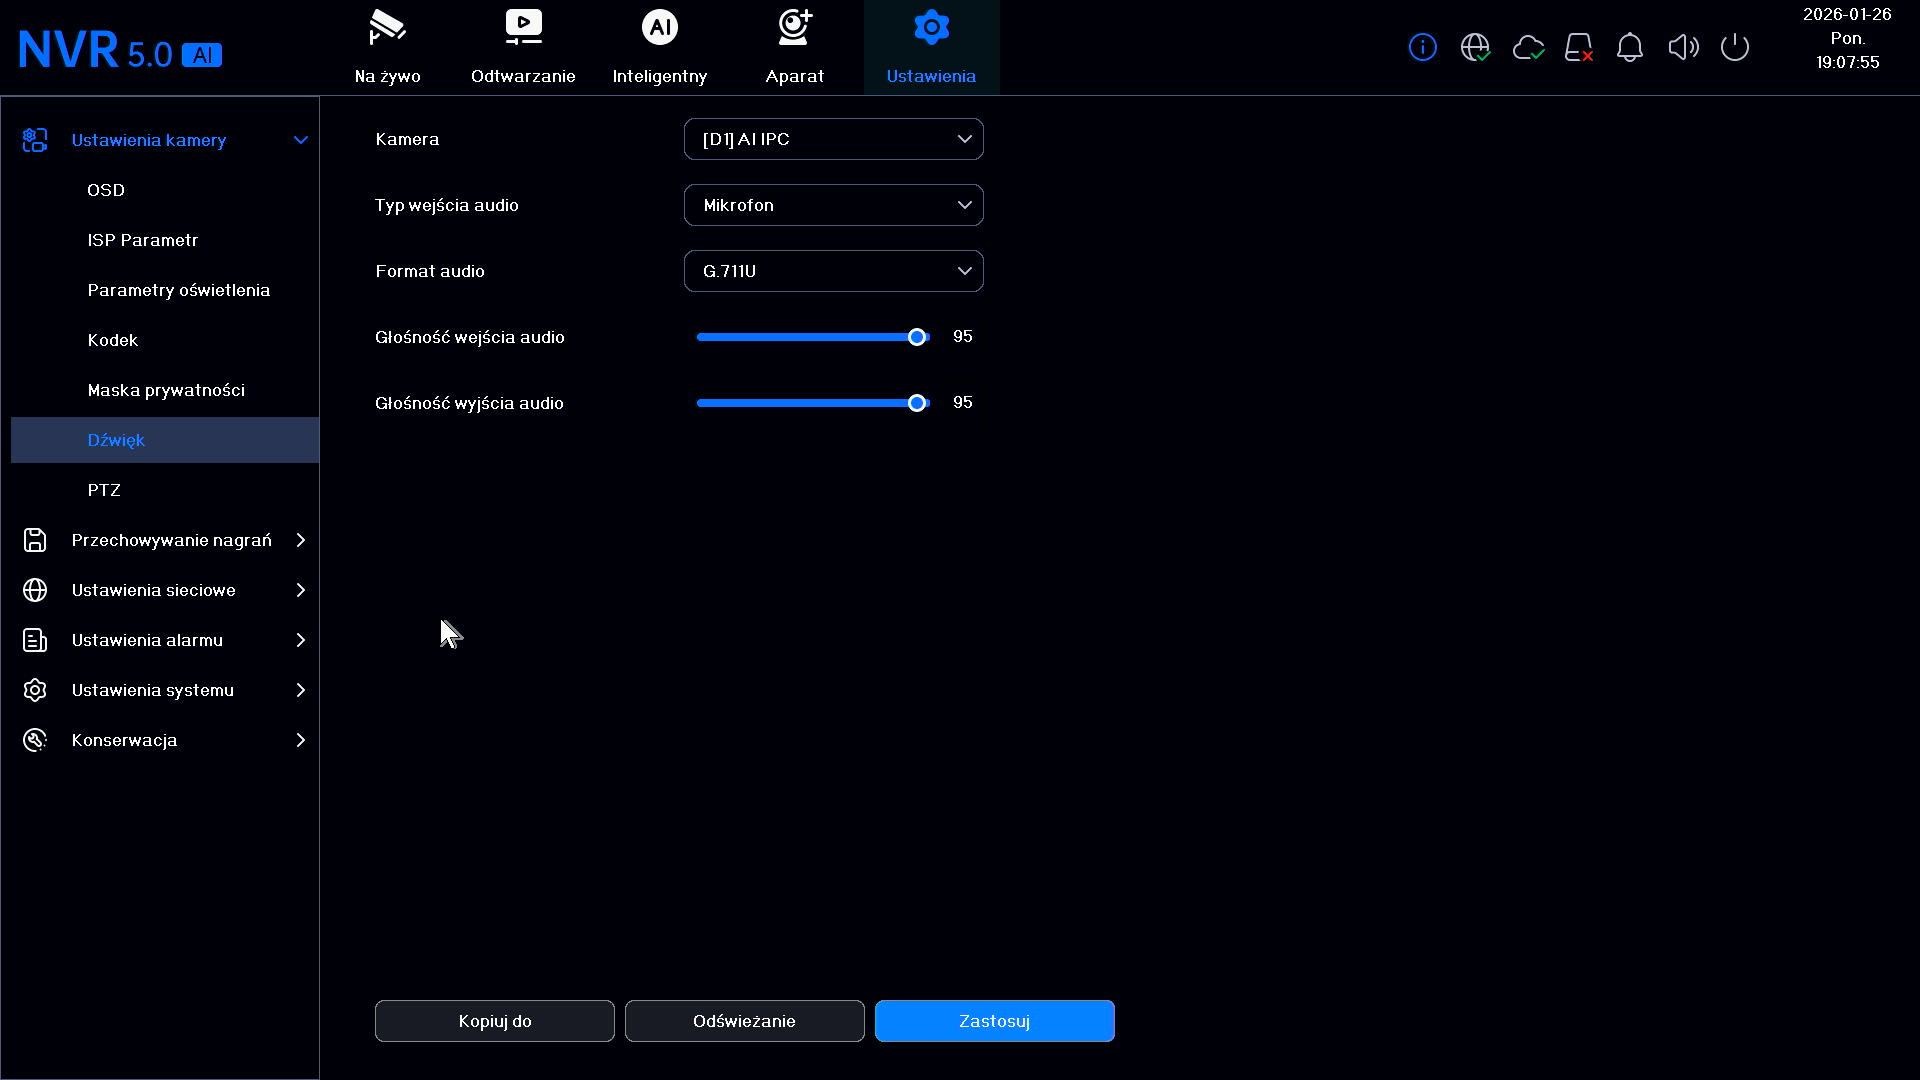Screen dimensions: 1920x1080
Task: Click the Ustawienia kamery sidebar icon
Action: click(x=35, y=140)
